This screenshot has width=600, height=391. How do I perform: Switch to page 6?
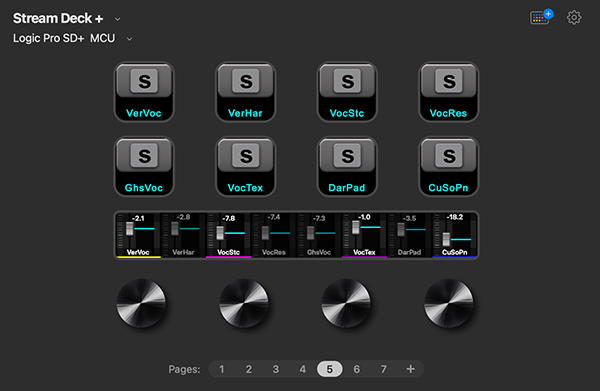357,369
